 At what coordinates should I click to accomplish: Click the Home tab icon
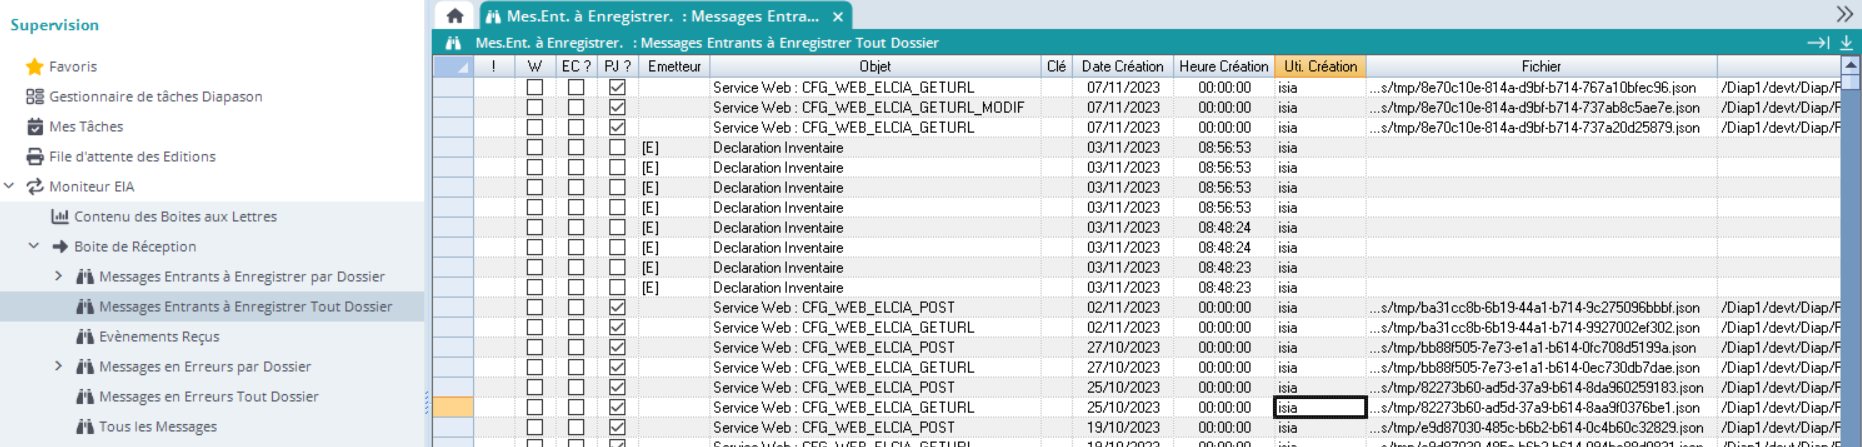(455, 16)
